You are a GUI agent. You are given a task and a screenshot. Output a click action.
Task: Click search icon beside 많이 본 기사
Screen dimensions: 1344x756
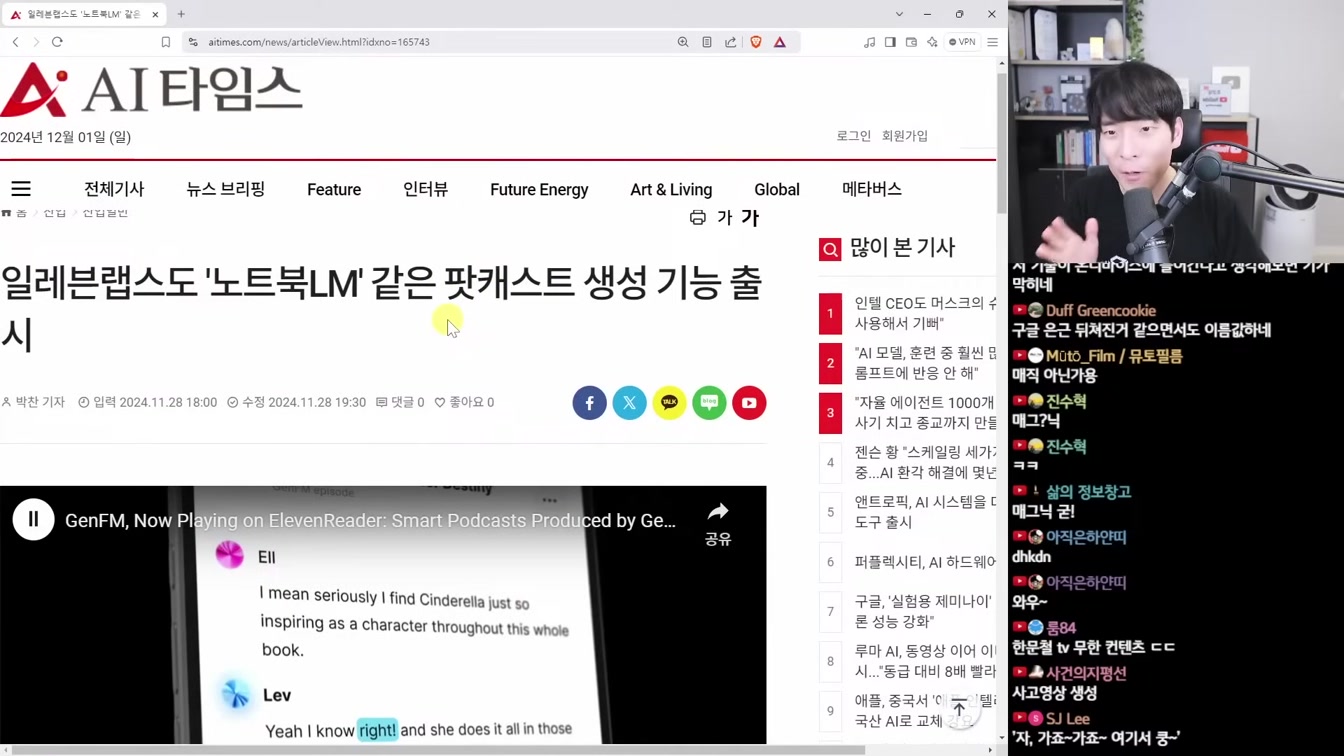click(x=830, y=249)
